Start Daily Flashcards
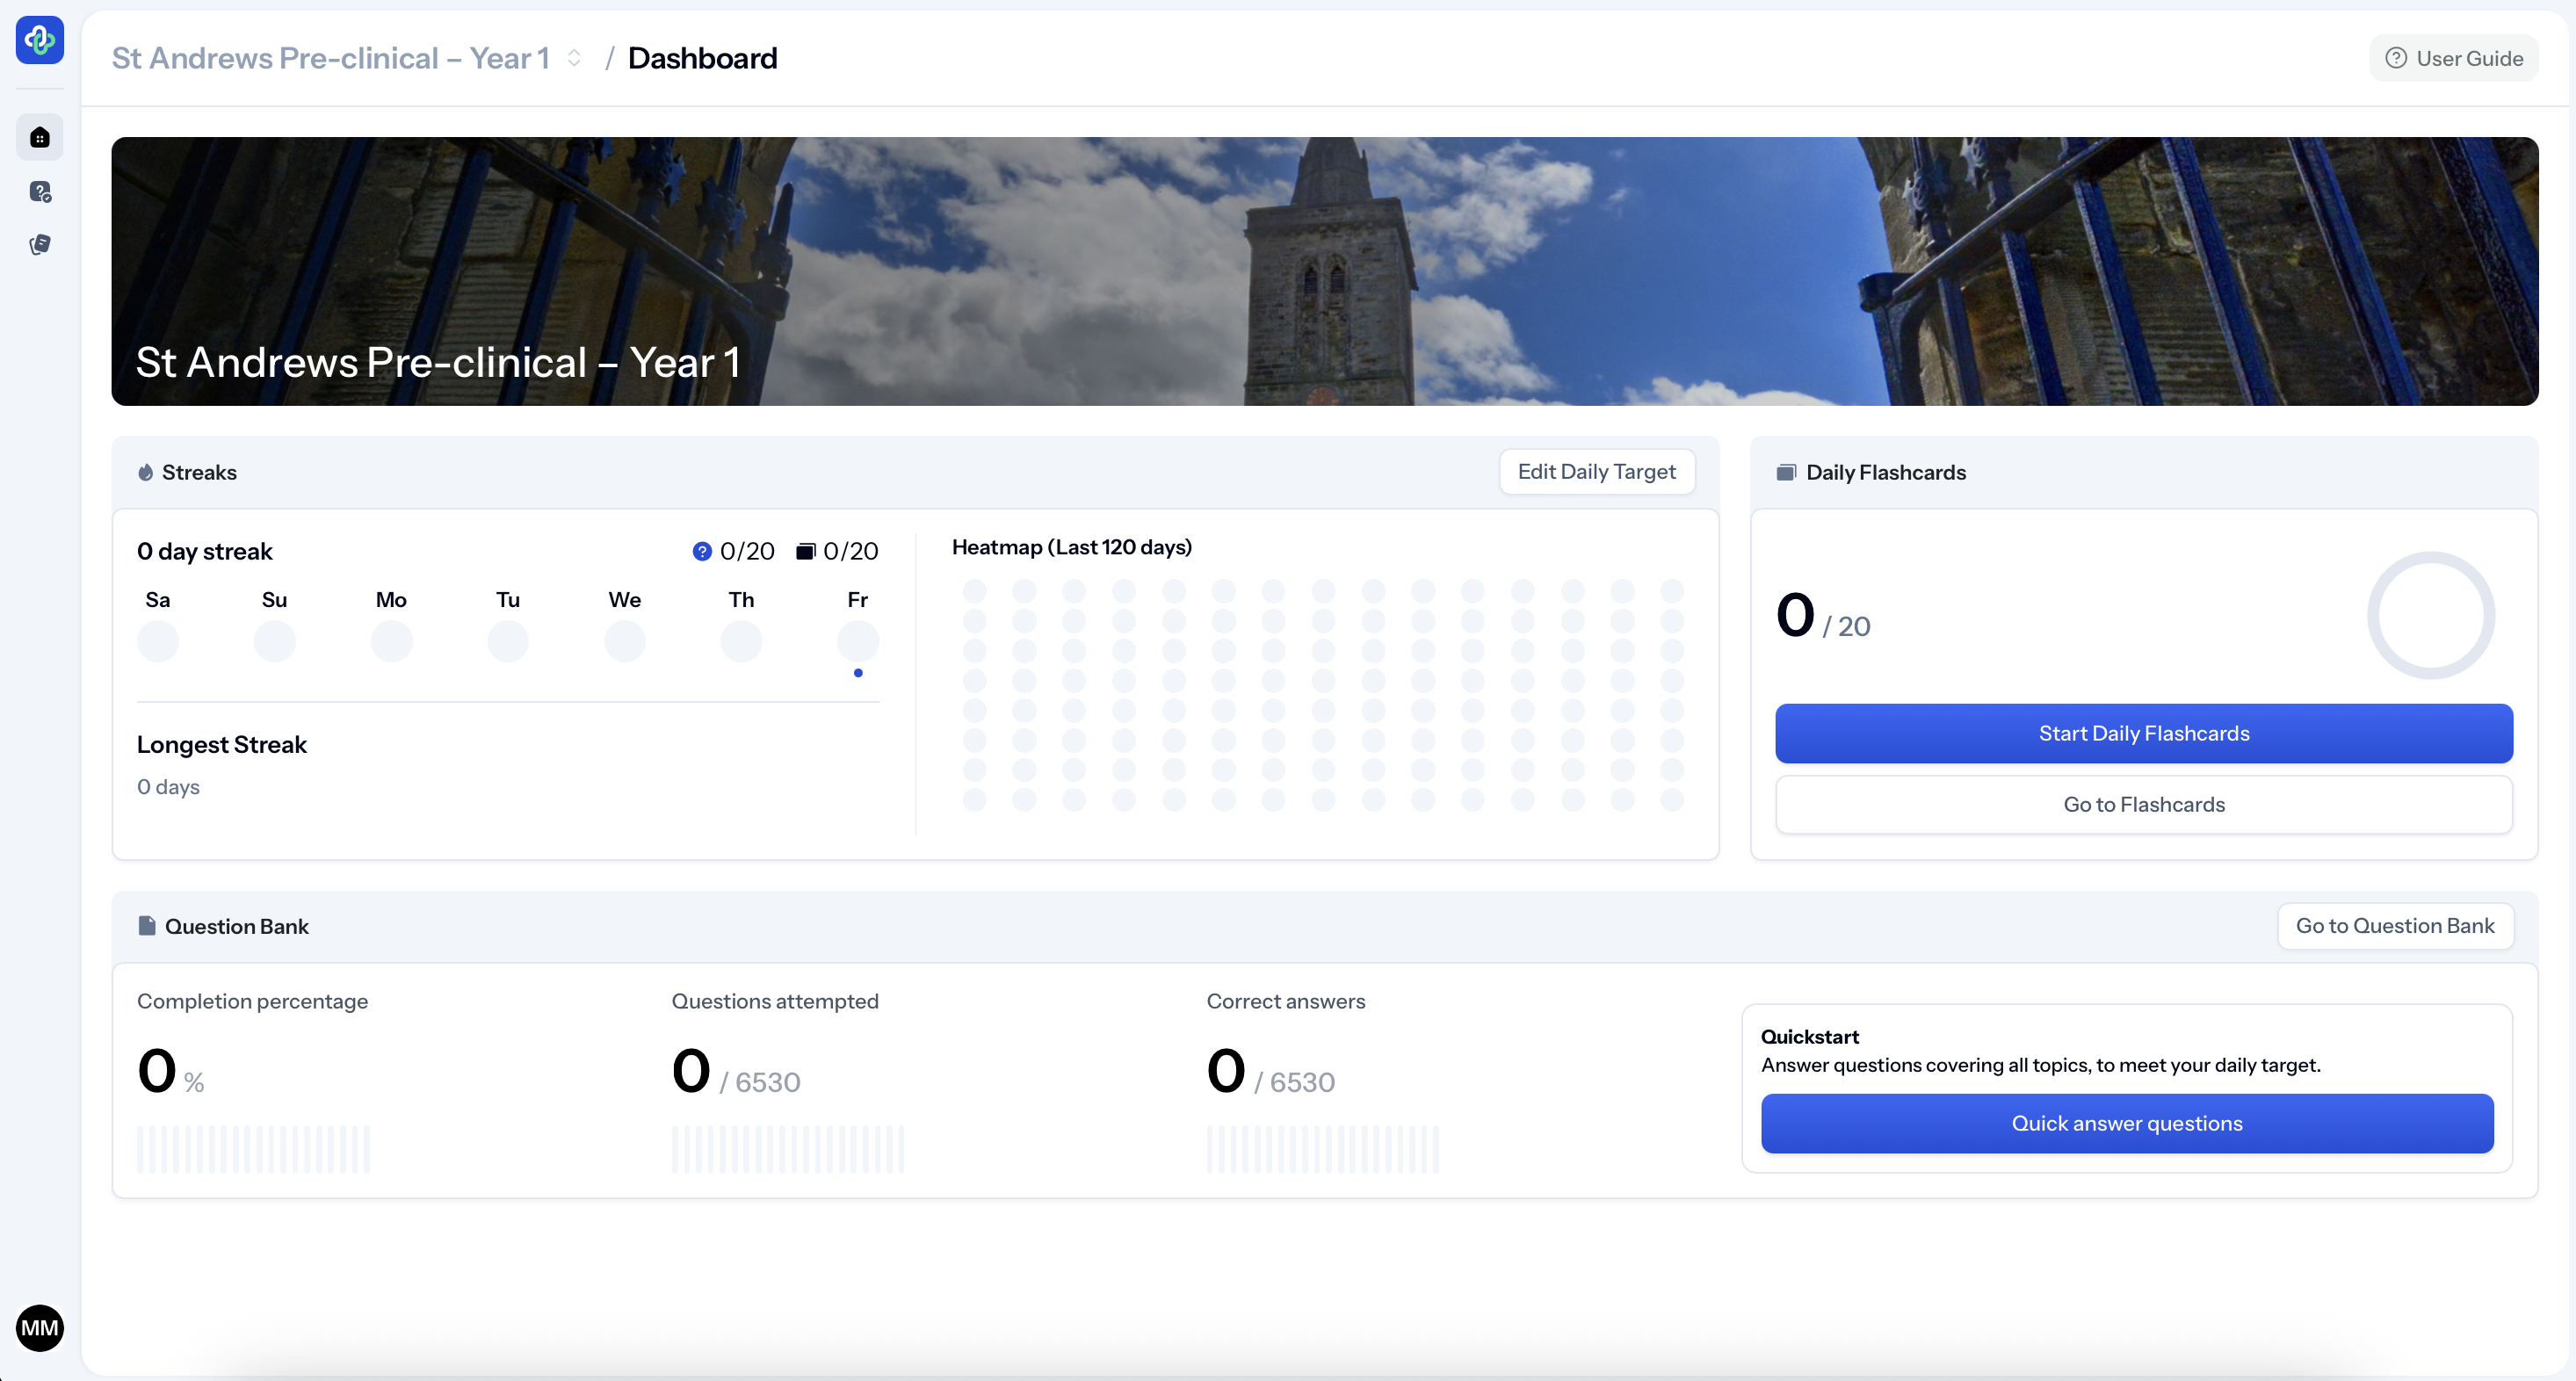 (2143, 733)
